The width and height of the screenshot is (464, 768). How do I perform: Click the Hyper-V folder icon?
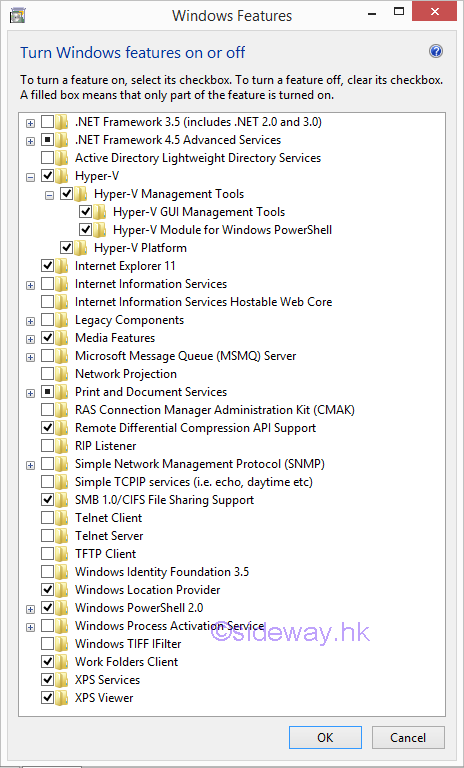click(x=62, y=175)
